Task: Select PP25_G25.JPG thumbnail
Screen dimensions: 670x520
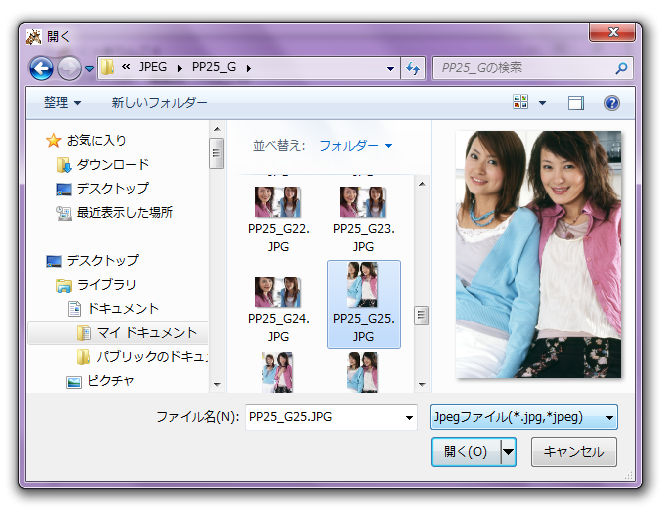Action: tap(362, 285)
